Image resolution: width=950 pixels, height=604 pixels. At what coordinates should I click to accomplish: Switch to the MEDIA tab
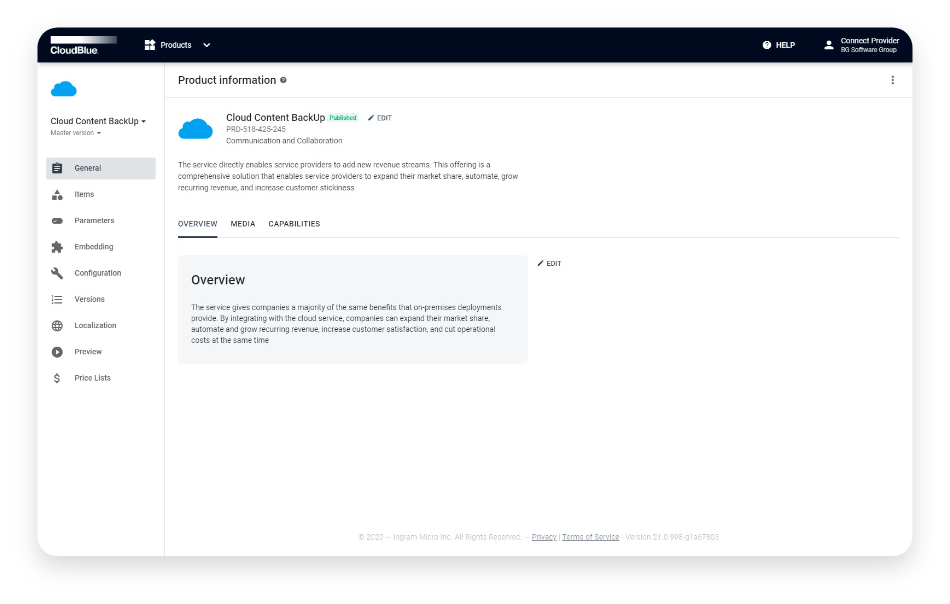[x=243, y=224]
